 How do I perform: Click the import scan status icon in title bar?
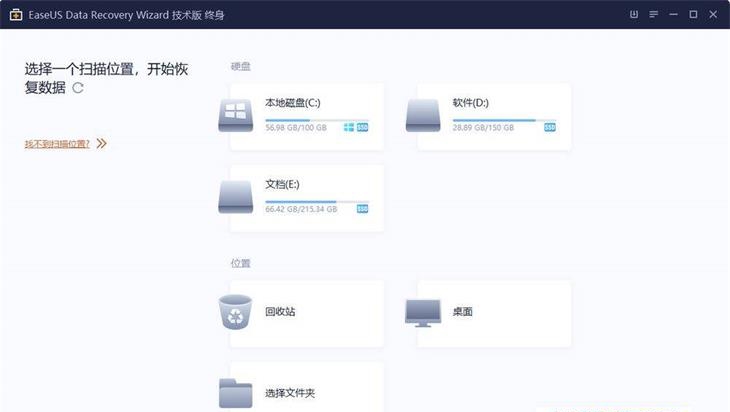pos(634,14)
